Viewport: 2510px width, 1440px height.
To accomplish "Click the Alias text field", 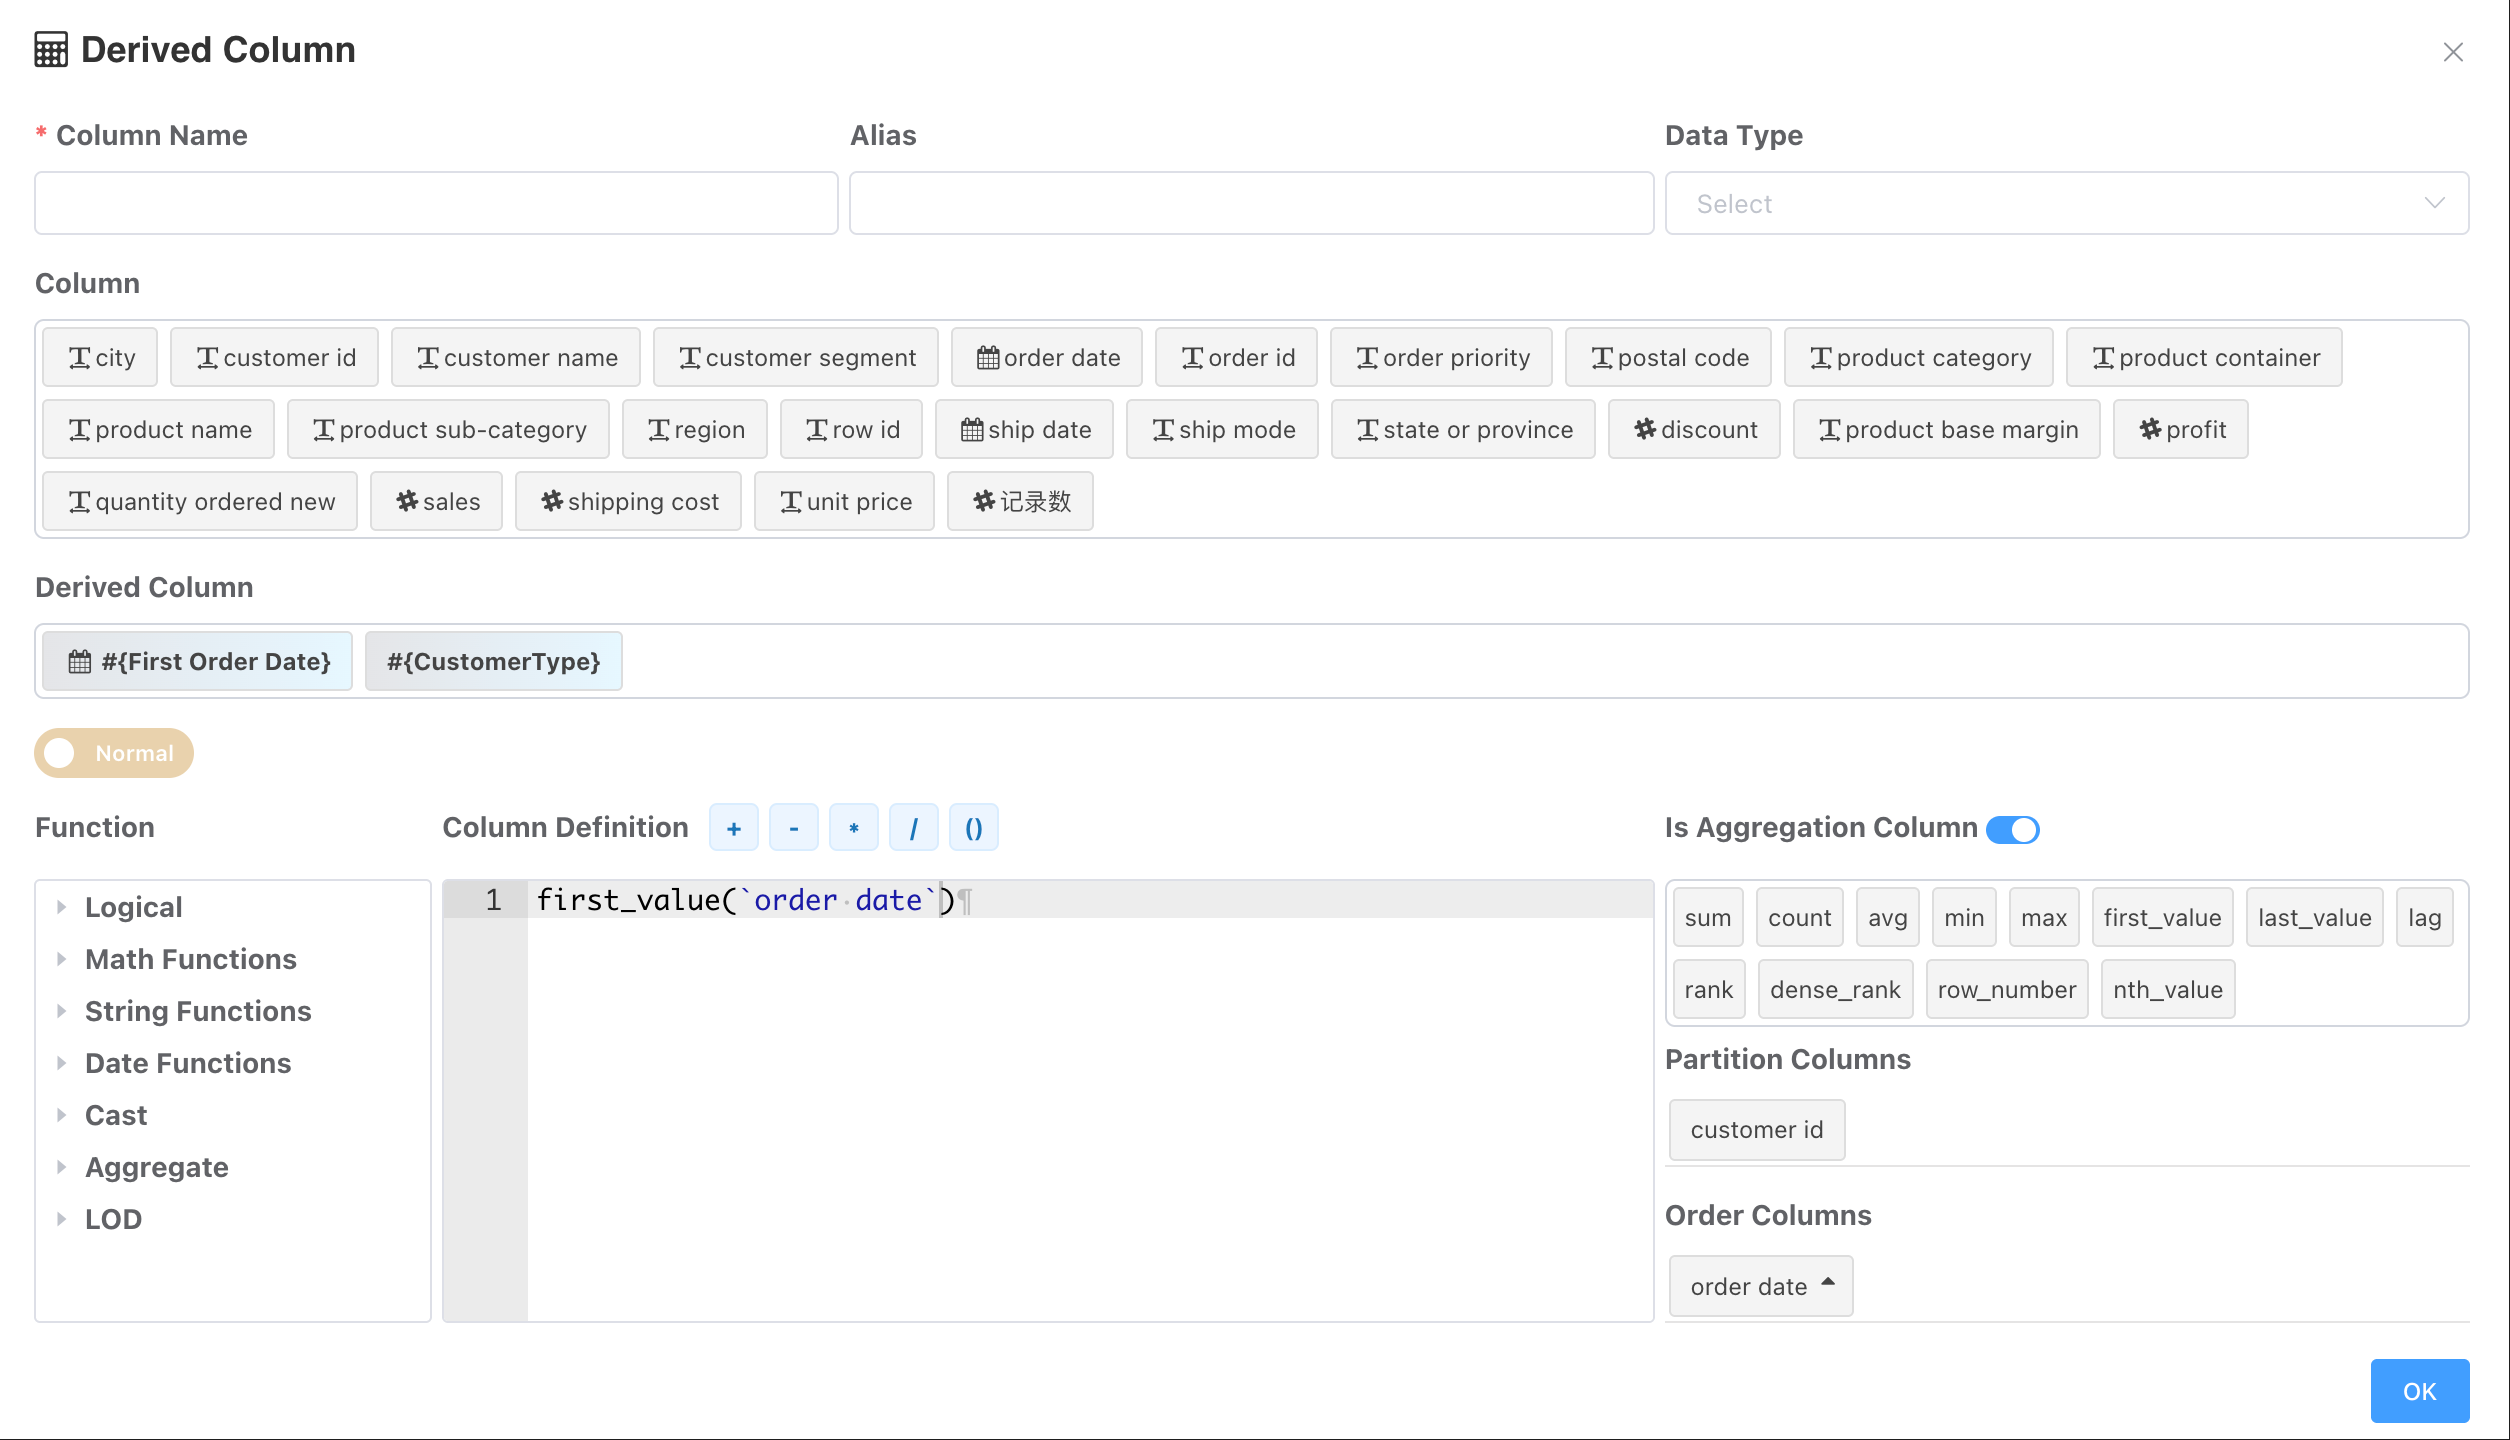I will pyautogui.click(x=1251, y=204).
